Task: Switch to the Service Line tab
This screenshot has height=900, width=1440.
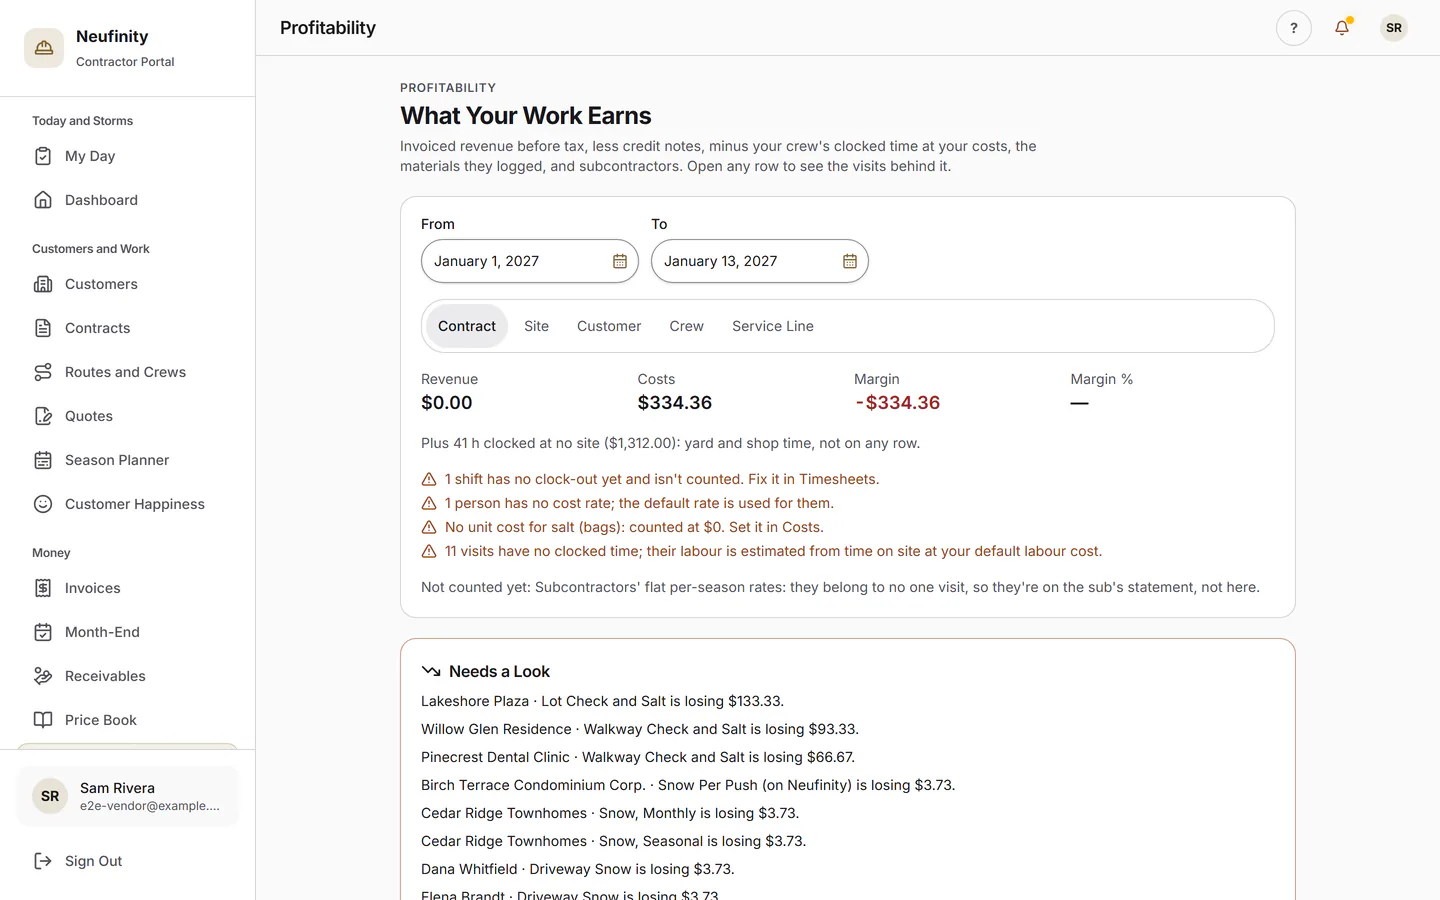Action: point(773,326)
